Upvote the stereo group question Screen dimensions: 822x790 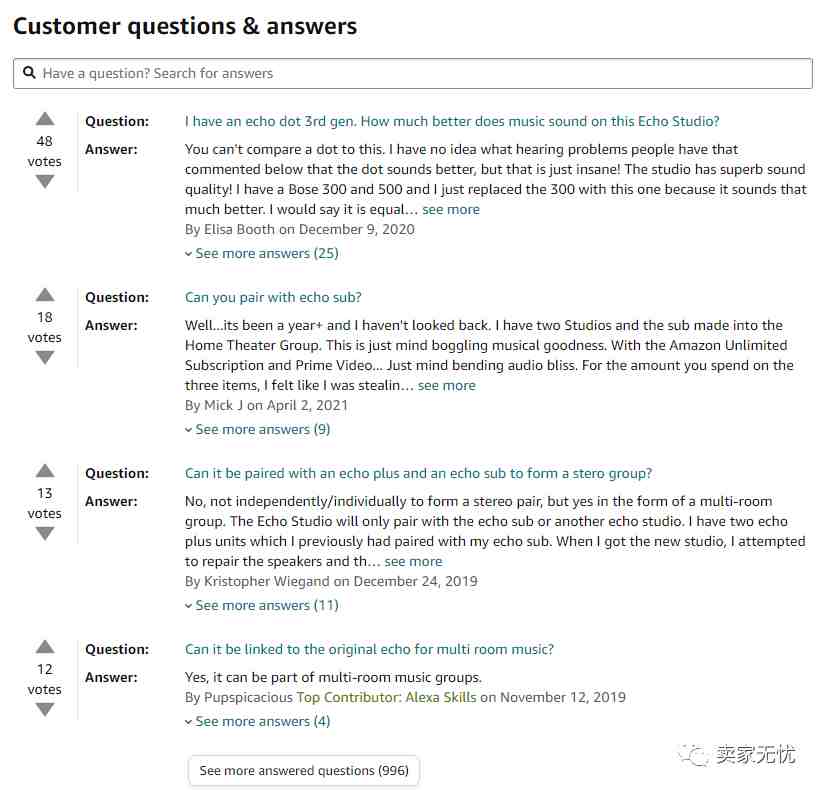point(45,471)
